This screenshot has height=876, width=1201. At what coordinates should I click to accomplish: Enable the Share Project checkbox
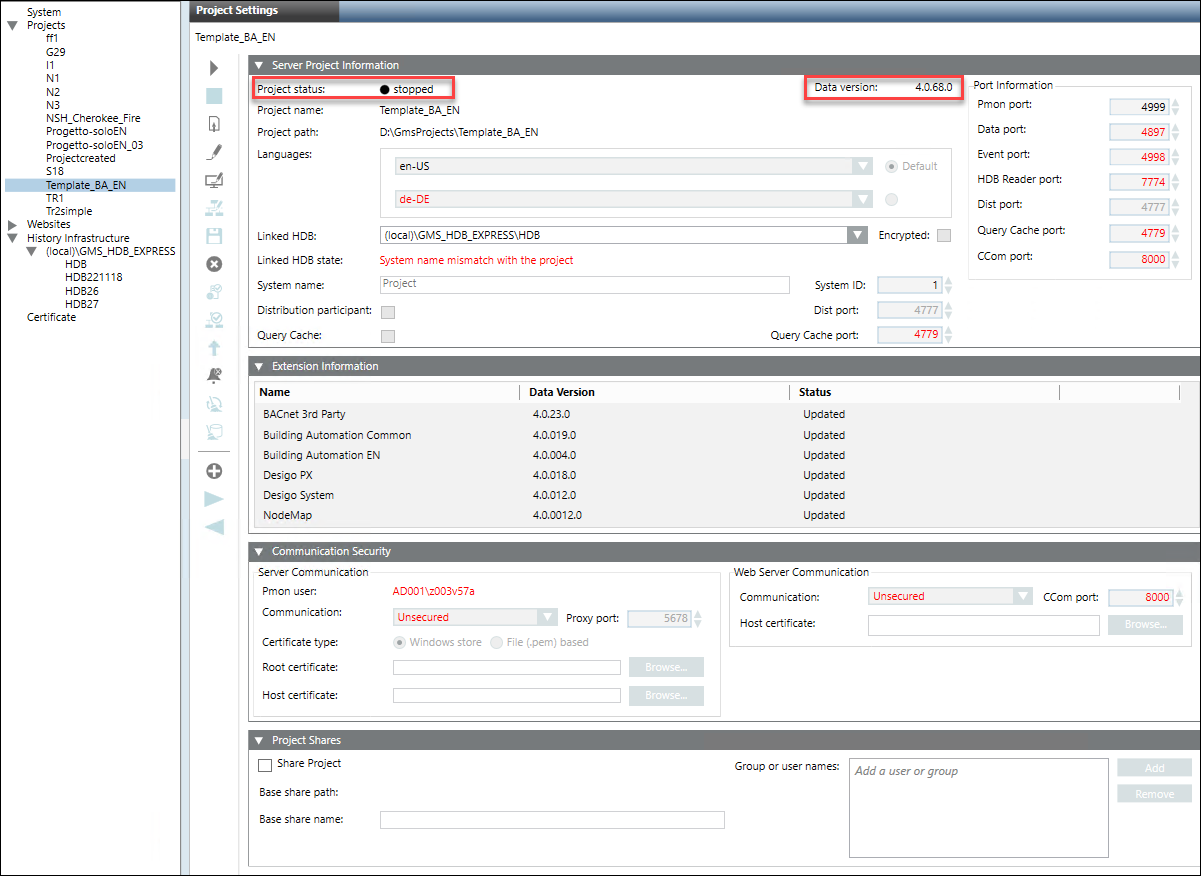click(265, 765)
